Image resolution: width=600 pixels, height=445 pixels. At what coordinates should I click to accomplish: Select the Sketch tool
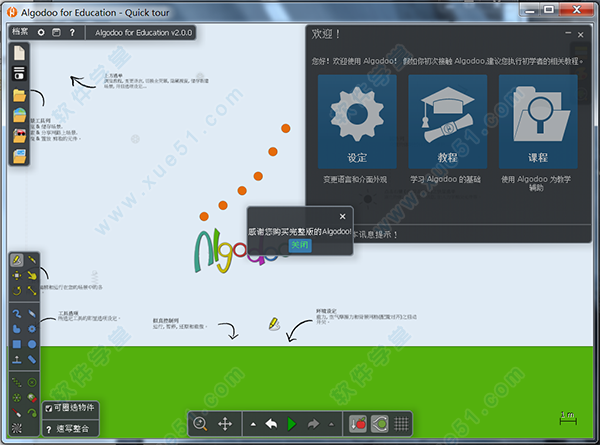point(16,260)
